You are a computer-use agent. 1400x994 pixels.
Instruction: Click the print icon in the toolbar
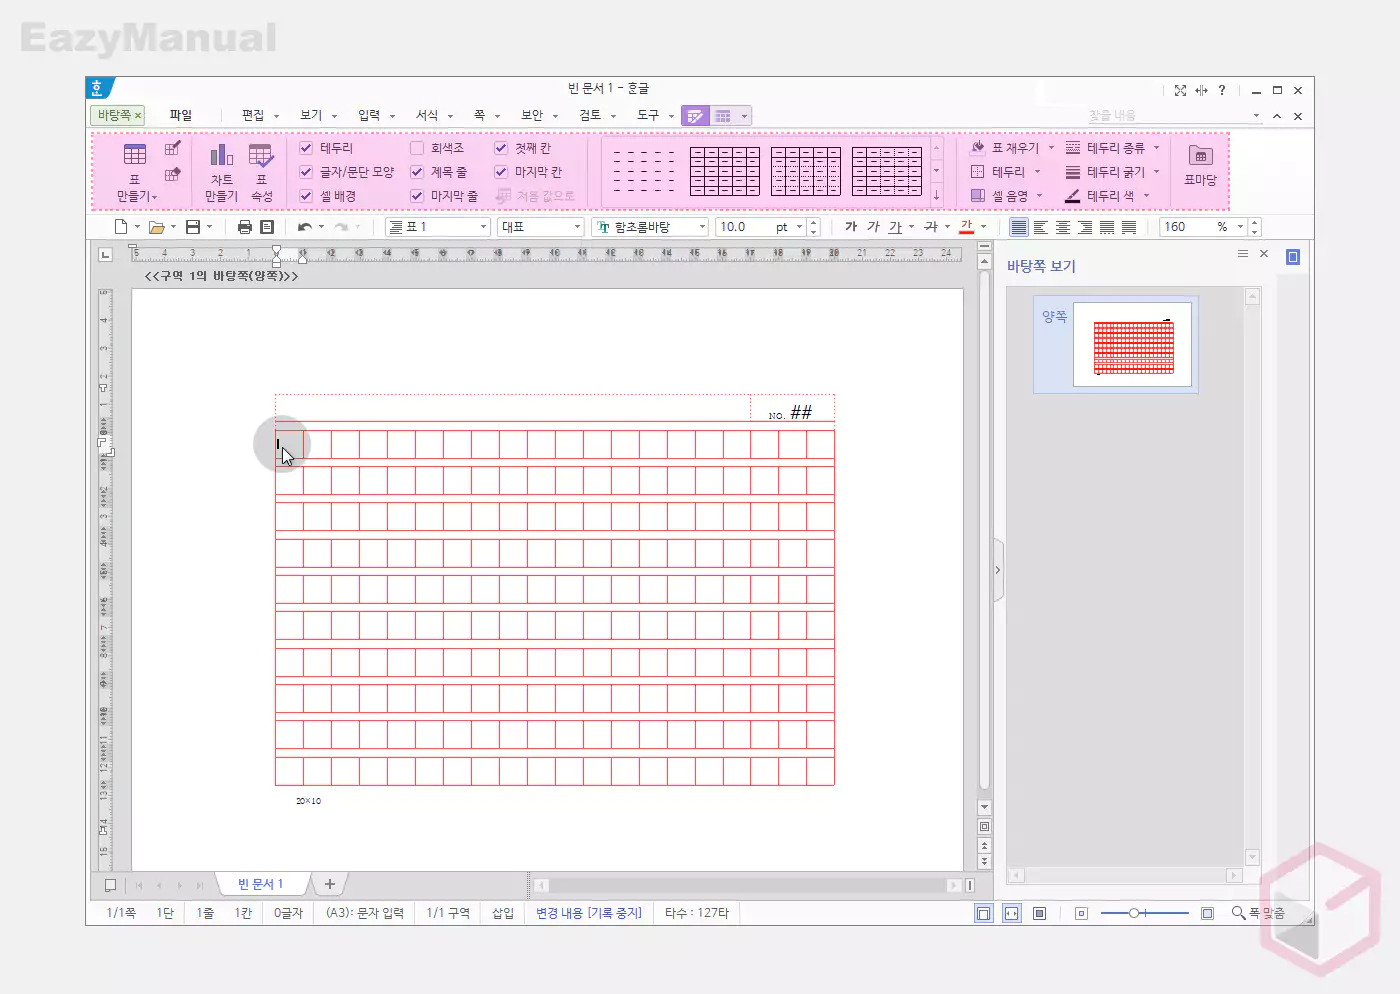245,227
